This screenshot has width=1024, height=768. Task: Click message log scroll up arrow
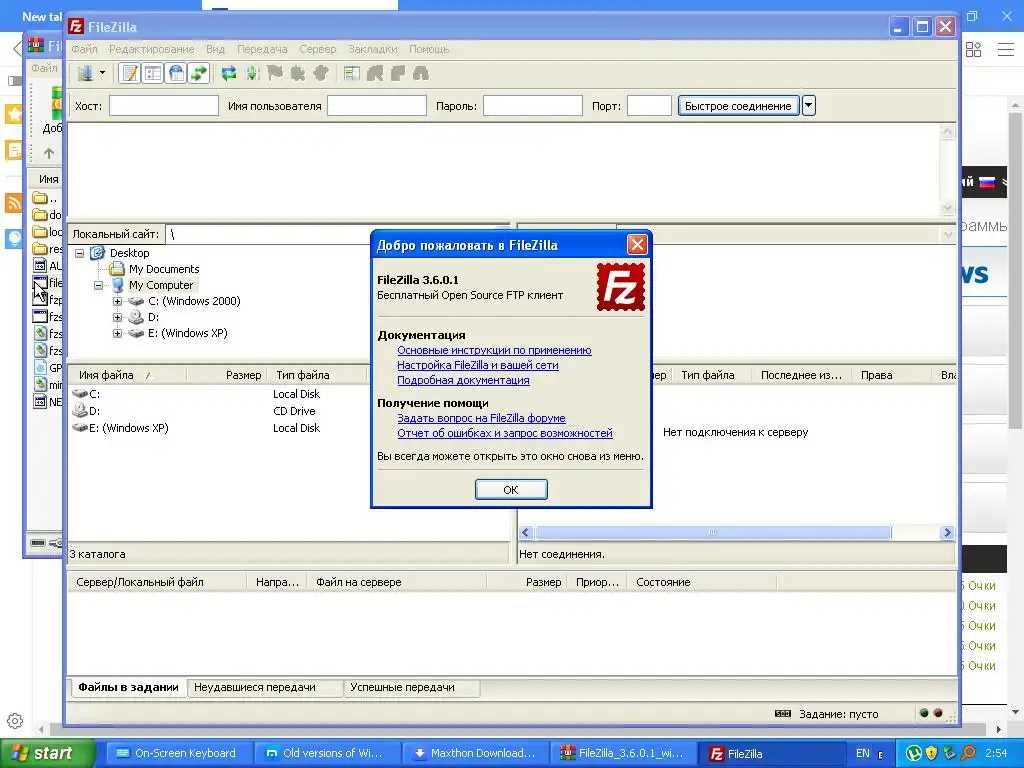[x=948, y=131]
